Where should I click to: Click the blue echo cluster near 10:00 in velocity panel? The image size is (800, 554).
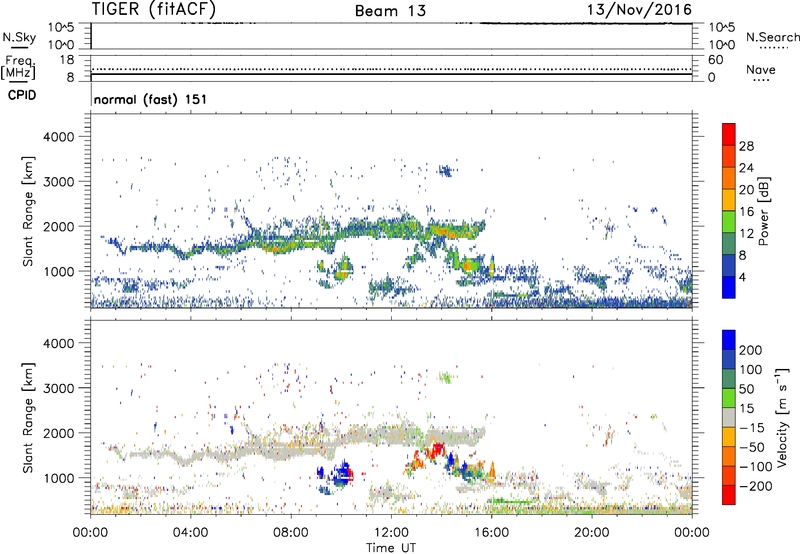[343, 472]
